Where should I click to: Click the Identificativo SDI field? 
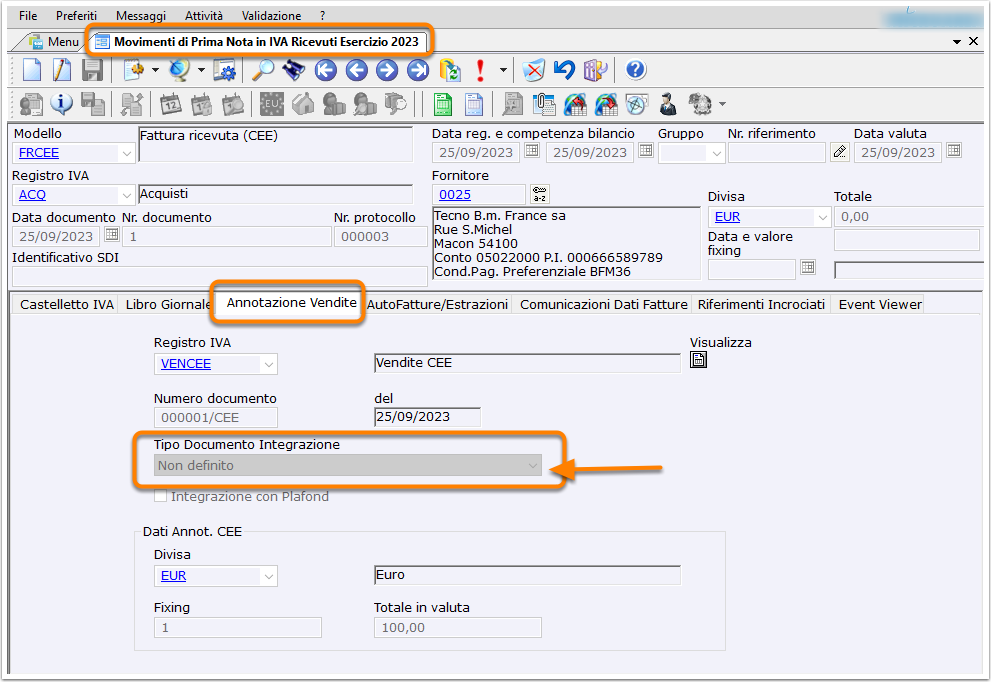pos(219,276)
